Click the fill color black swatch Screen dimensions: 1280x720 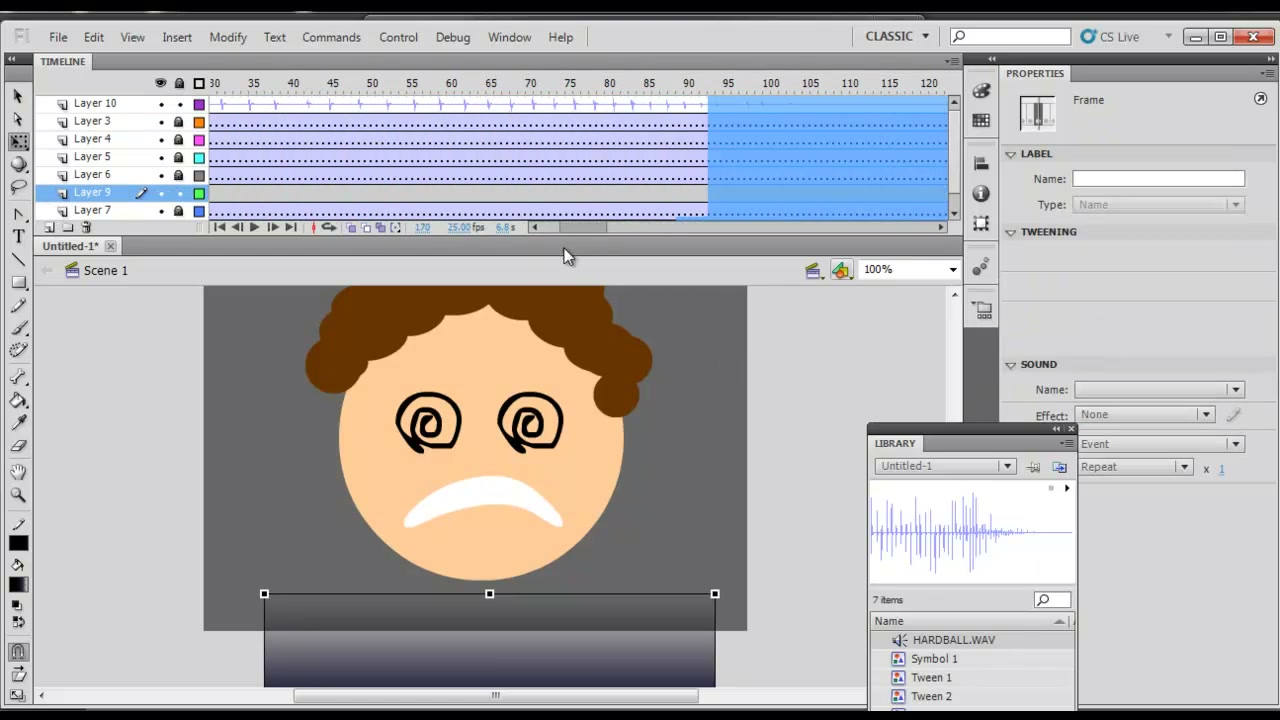pyautogui.click(x=18, y=585)
